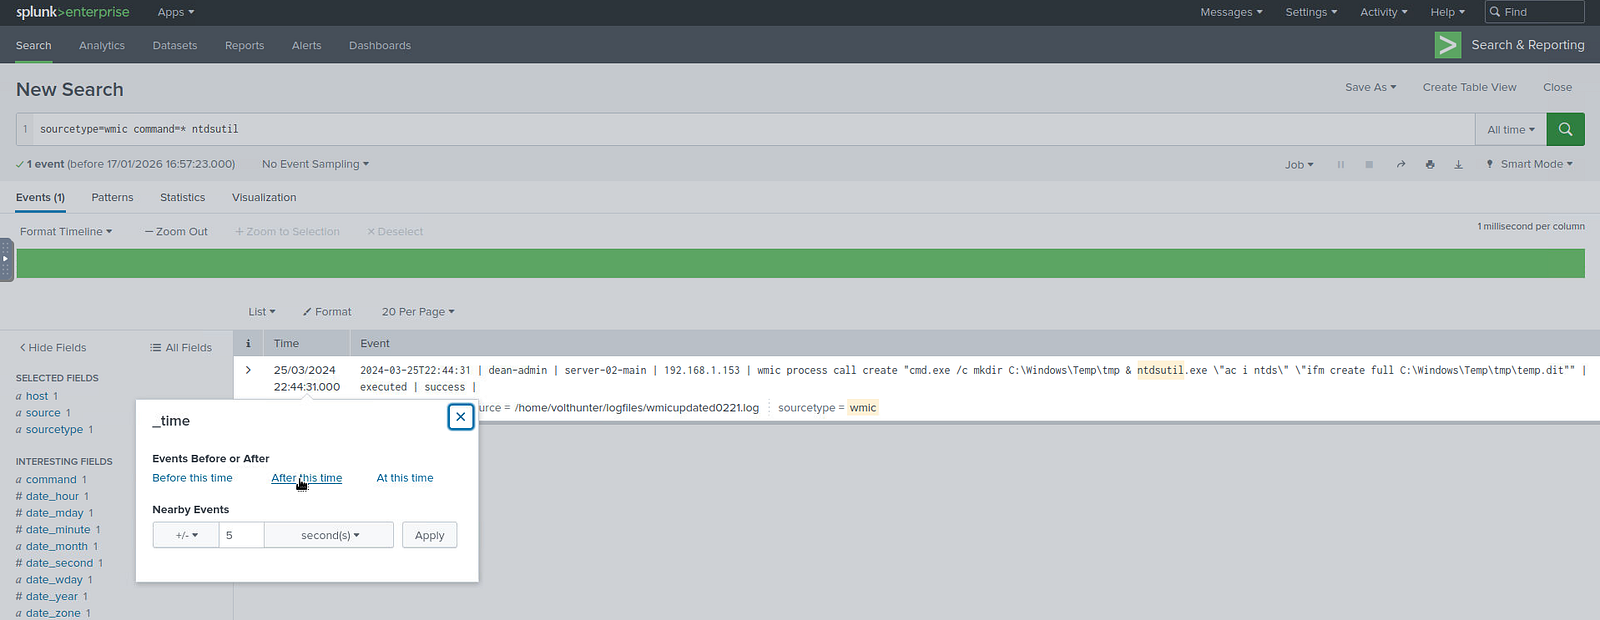Screen dimensions: 1600x620
Task: Share the search job
Action: tap(1401, 164)
